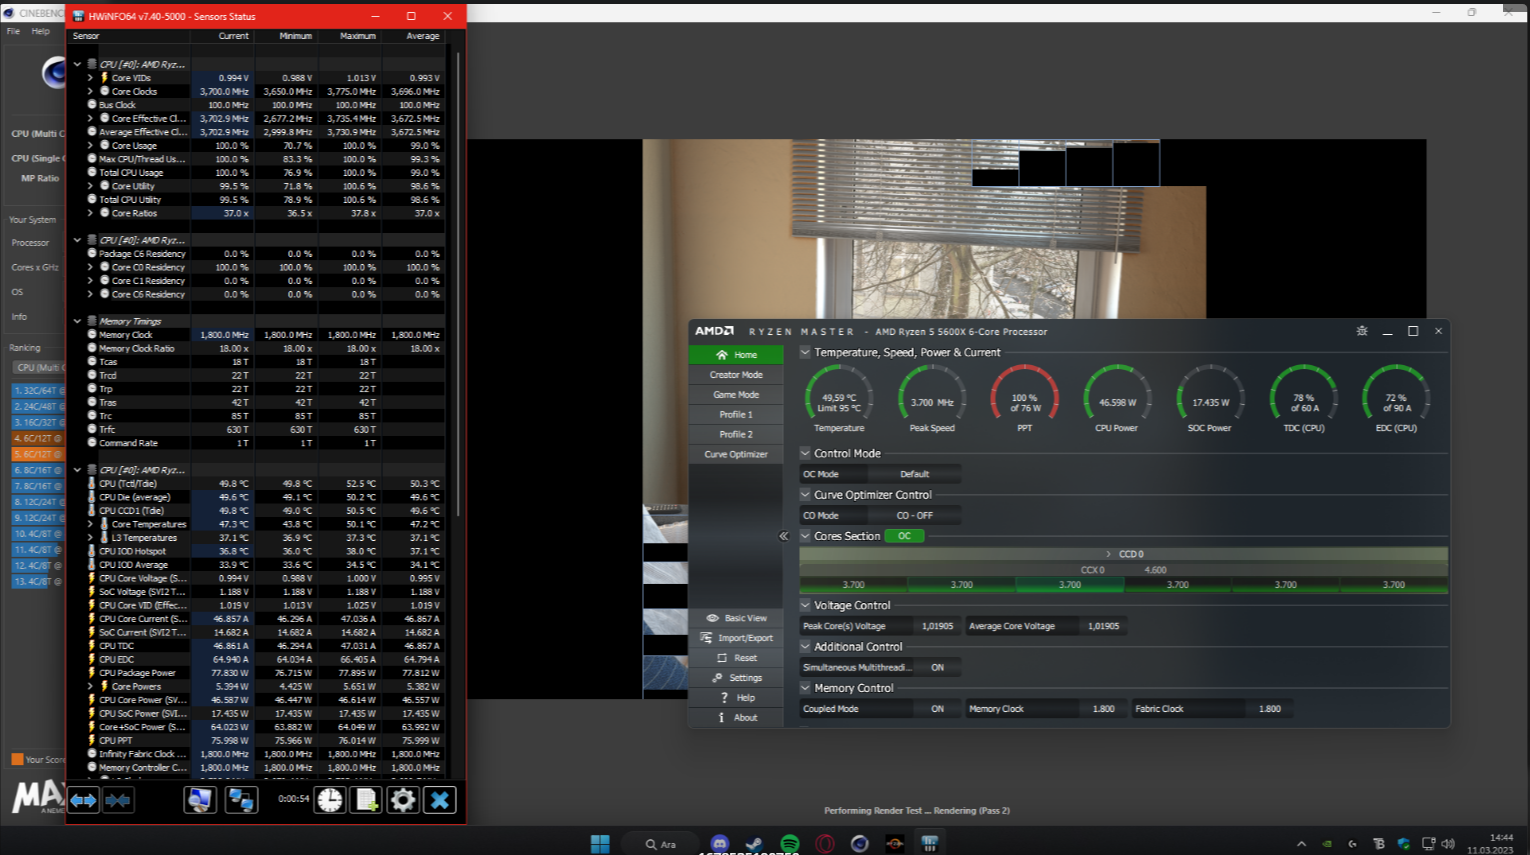The image size is (1530, 855).
Task: Collapse the Memory Control section
Action: point(805,688)
